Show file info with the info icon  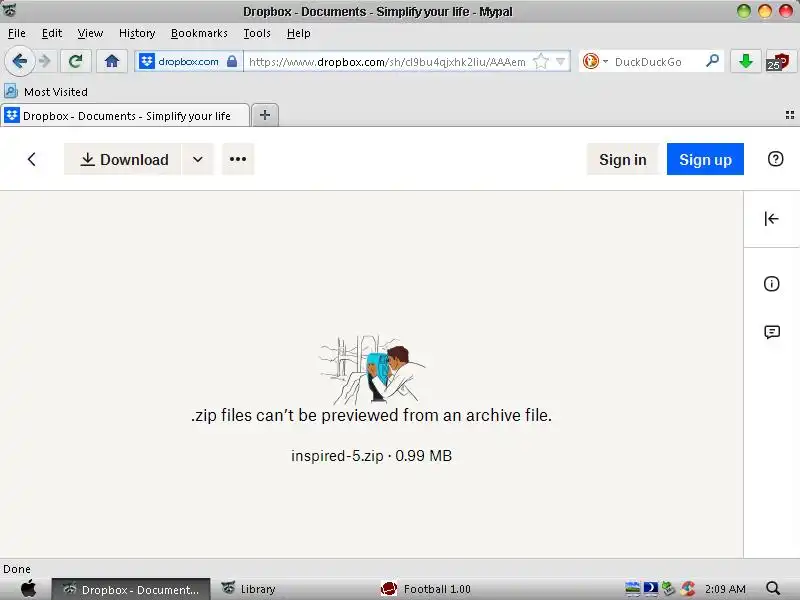coord(771,284)
